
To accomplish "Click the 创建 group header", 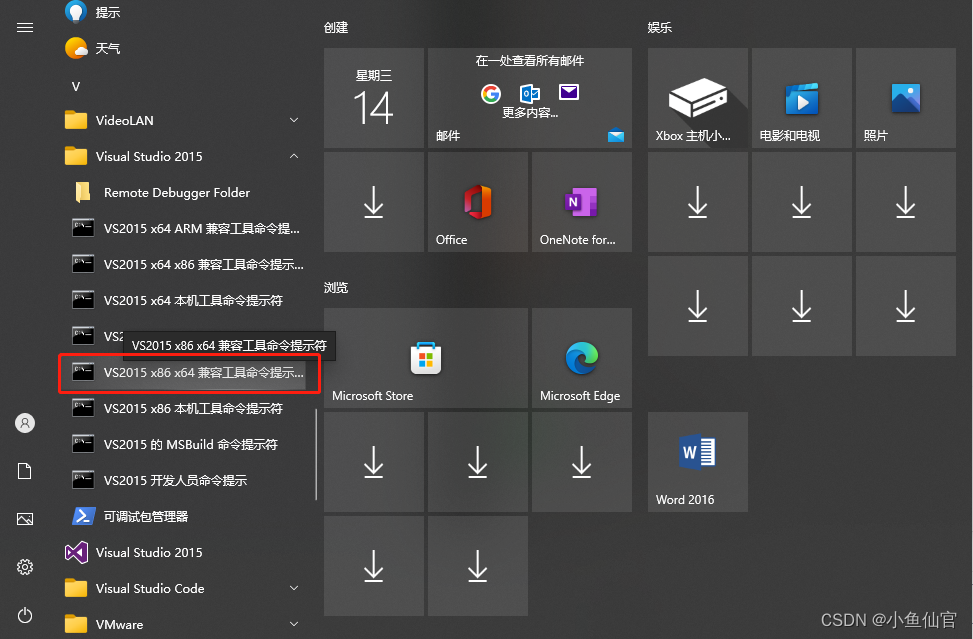I will (336, 27).
